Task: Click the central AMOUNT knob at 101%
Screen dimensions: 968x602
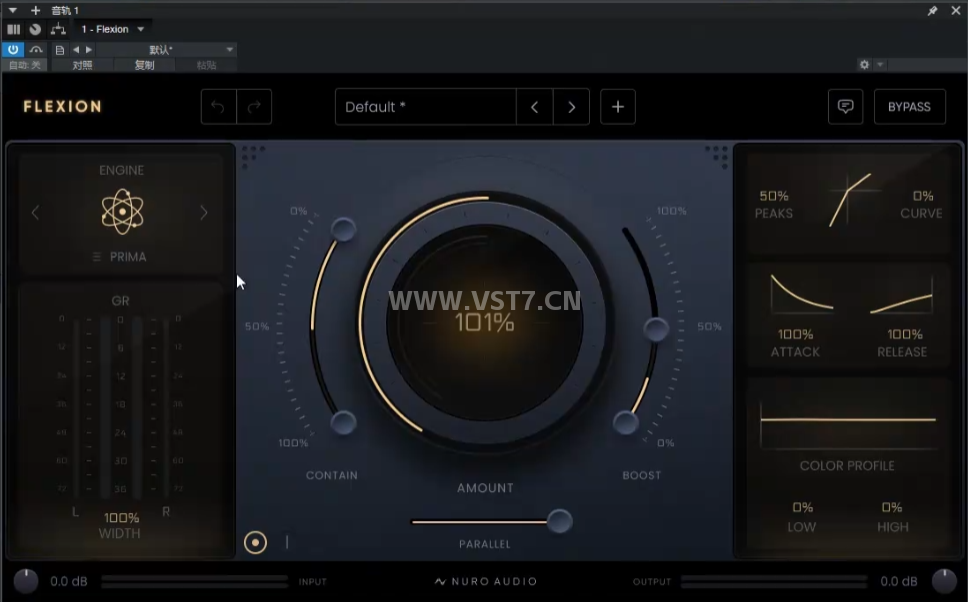Action: [485, 322]
